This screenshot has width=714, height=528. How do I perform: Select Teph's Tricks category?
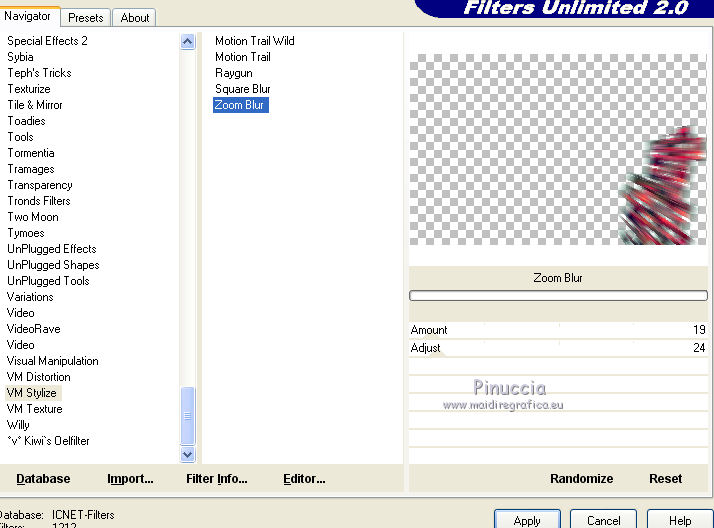point(40,73)
